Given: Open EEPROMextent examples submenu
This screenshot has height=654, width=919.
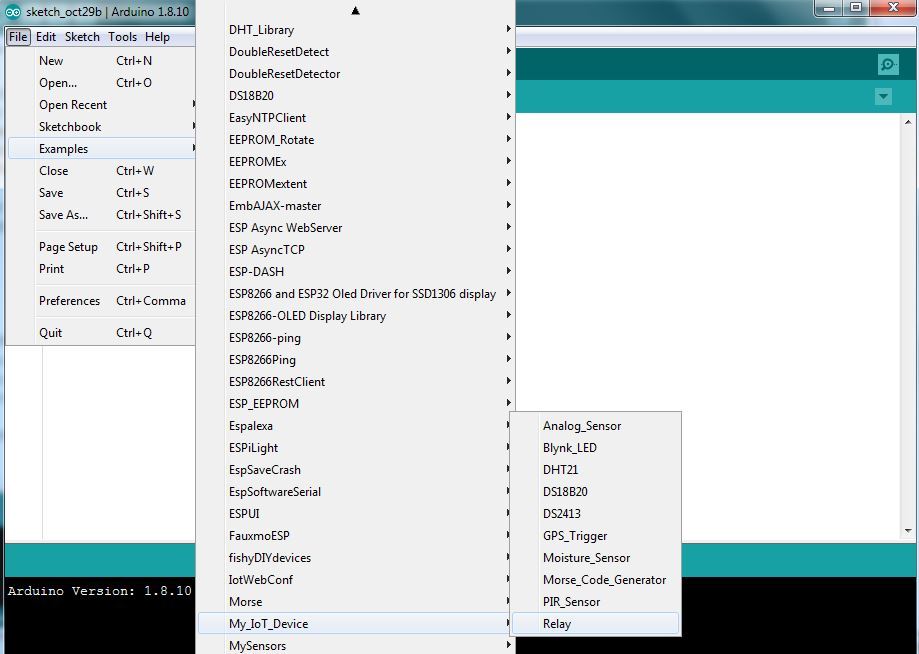Looking at the screenshot, I should [356, 183].
